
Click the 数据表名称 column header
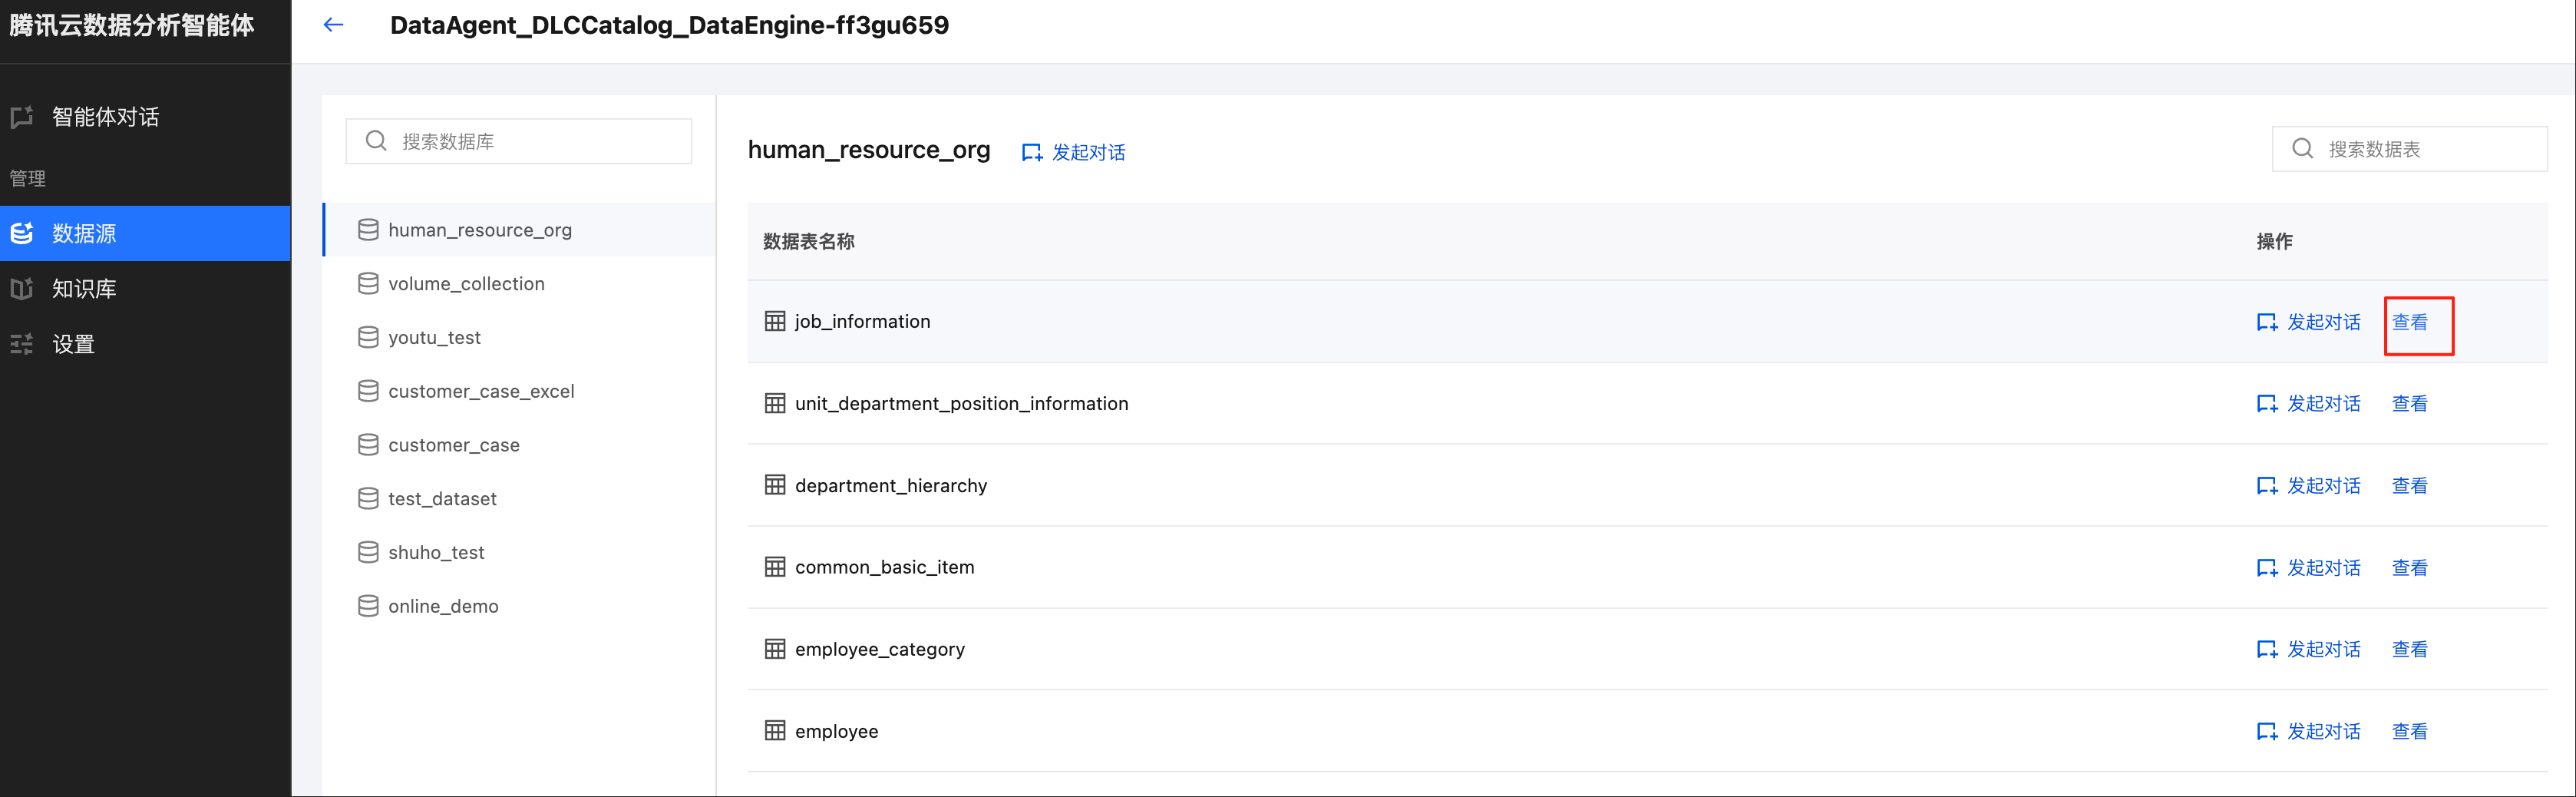809,241
